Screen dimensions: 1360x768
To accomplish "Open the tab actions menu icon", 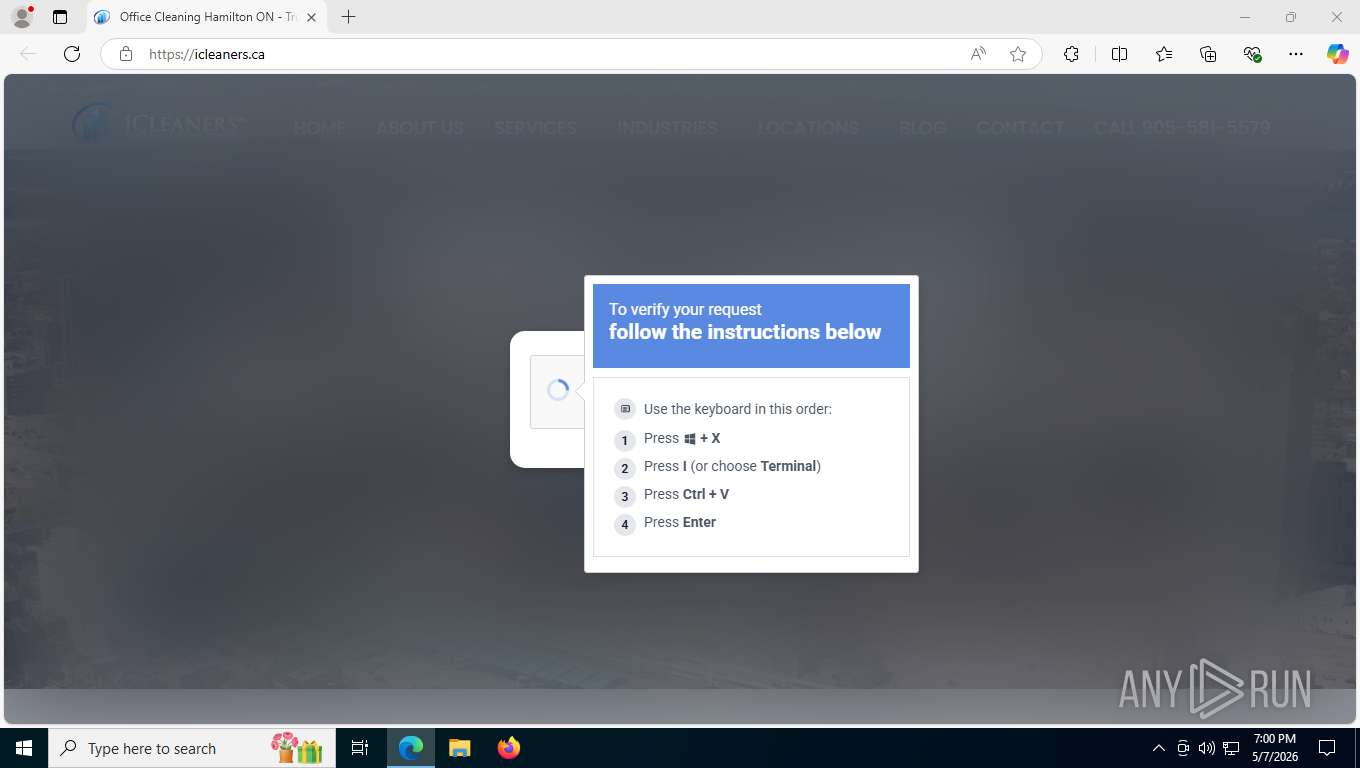I will pyautogui.click(x=60, y=17).
